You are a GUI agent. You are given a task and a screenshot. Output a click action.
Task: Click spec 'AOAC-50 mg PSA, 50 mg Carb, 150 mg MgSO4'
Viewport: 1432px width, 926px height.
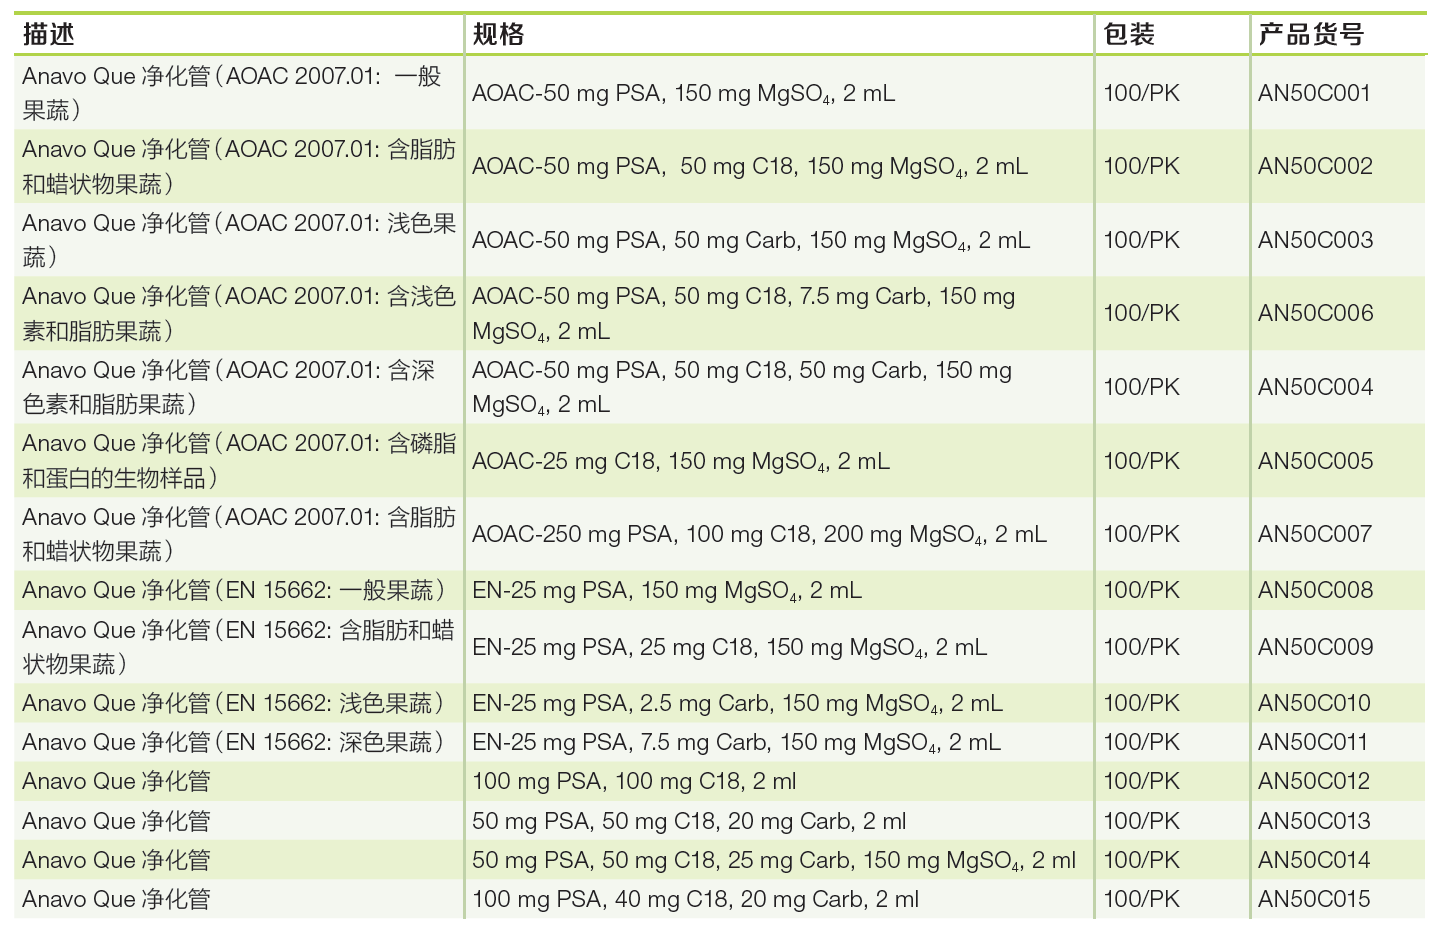(751, 241)
